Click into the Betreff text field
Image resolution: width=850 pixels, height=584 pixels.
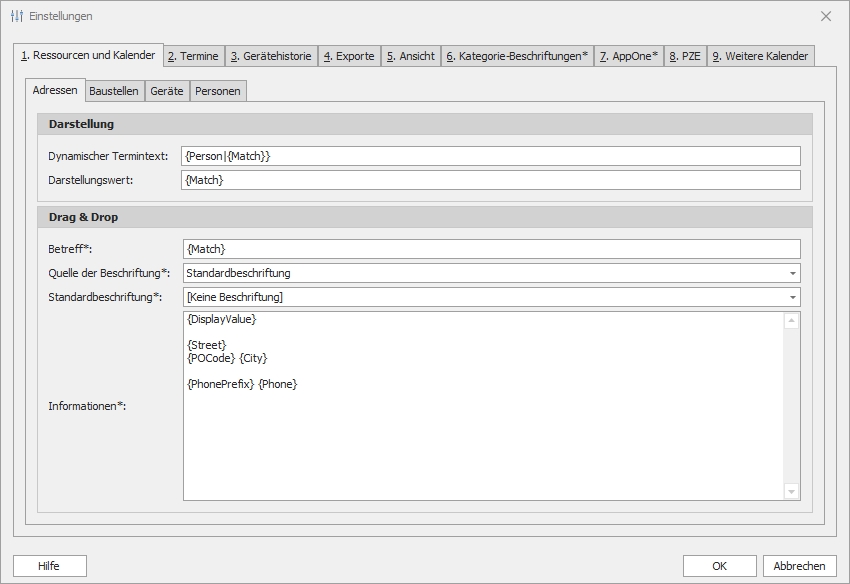click(491, 249)
